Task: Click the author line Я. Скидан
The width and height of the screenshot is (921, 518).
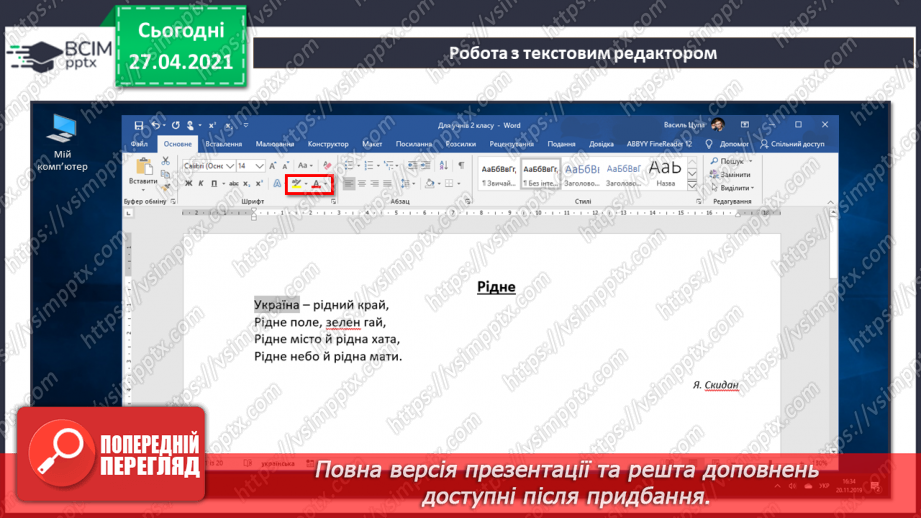Action: 715,385
